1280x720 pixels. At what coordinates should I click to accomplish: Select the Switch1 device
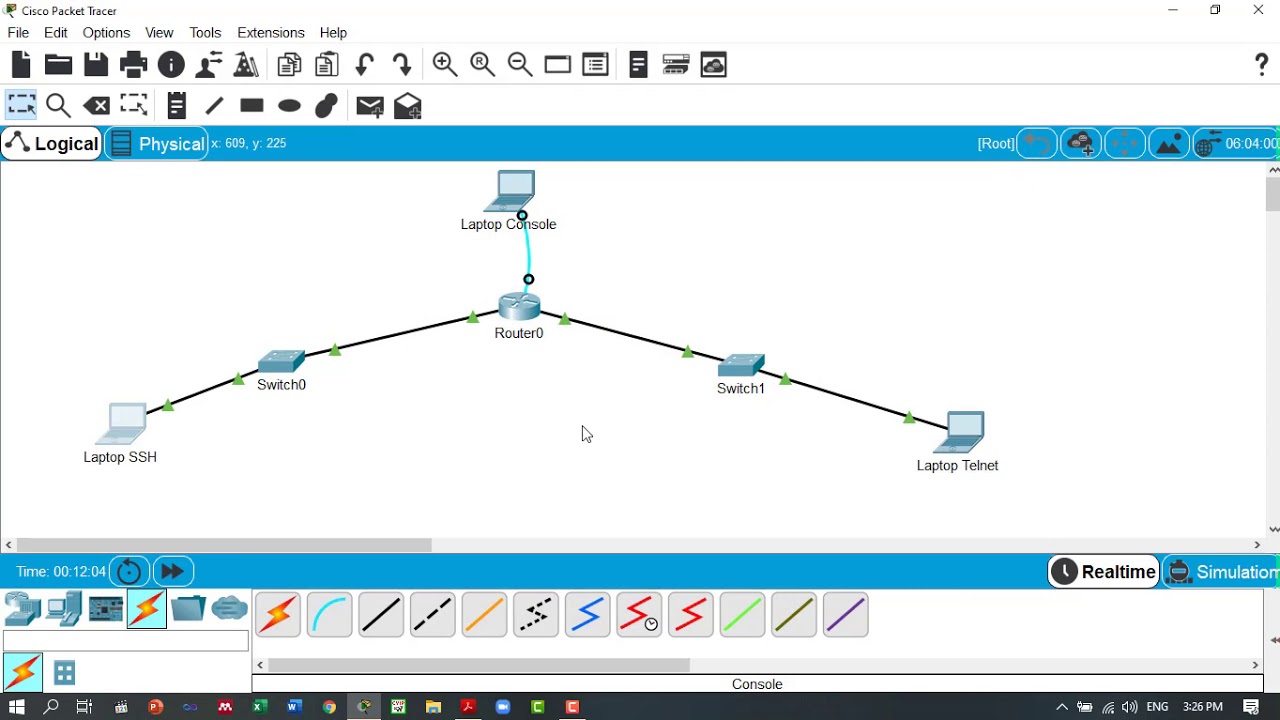point(741,365)
